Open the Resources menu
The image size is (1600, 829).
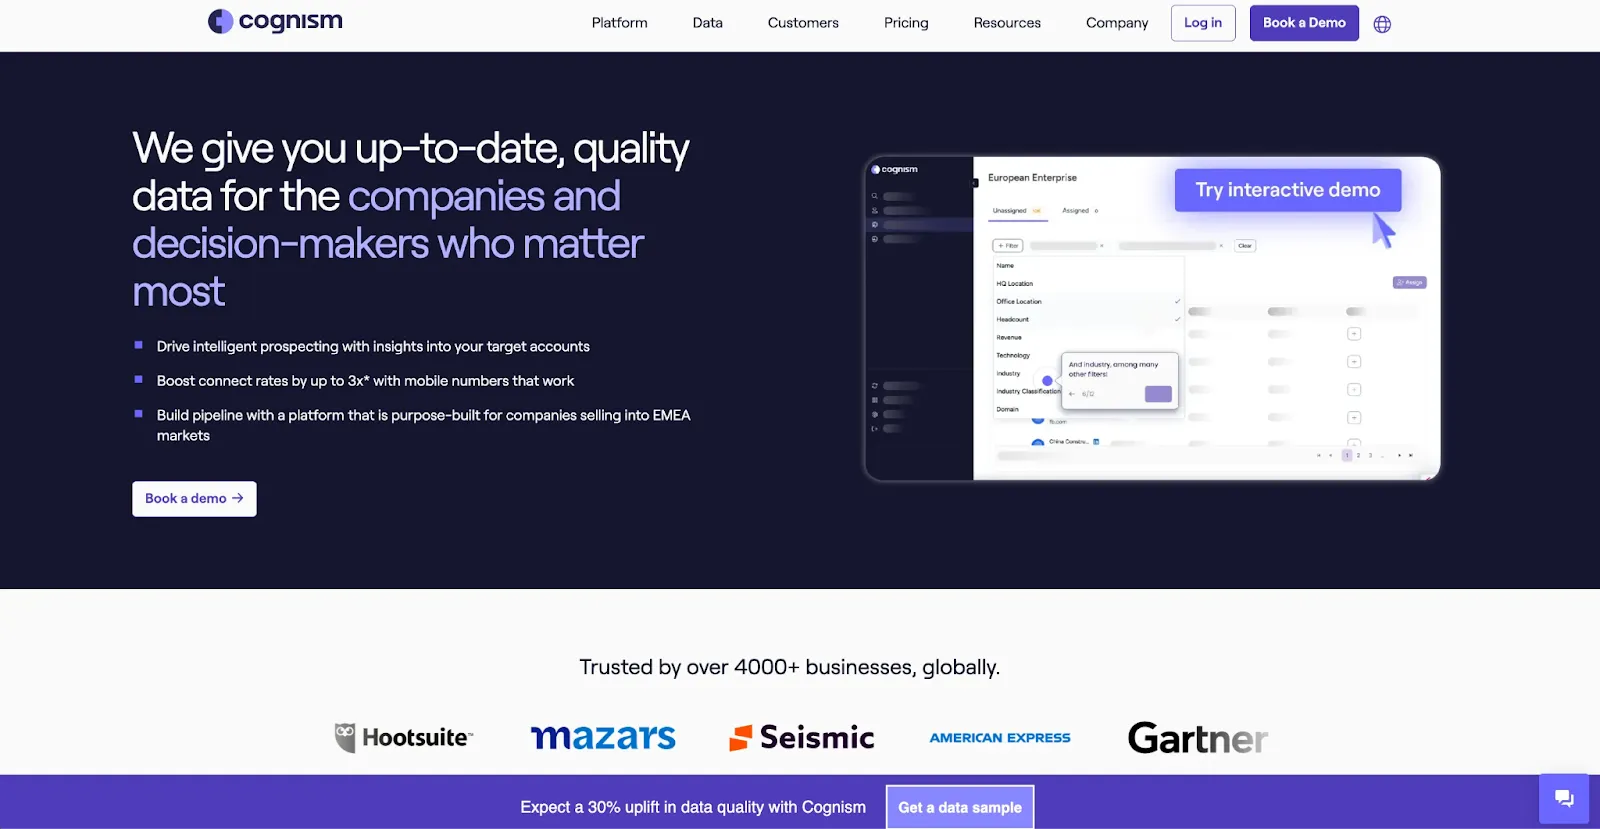[1007, 23]
